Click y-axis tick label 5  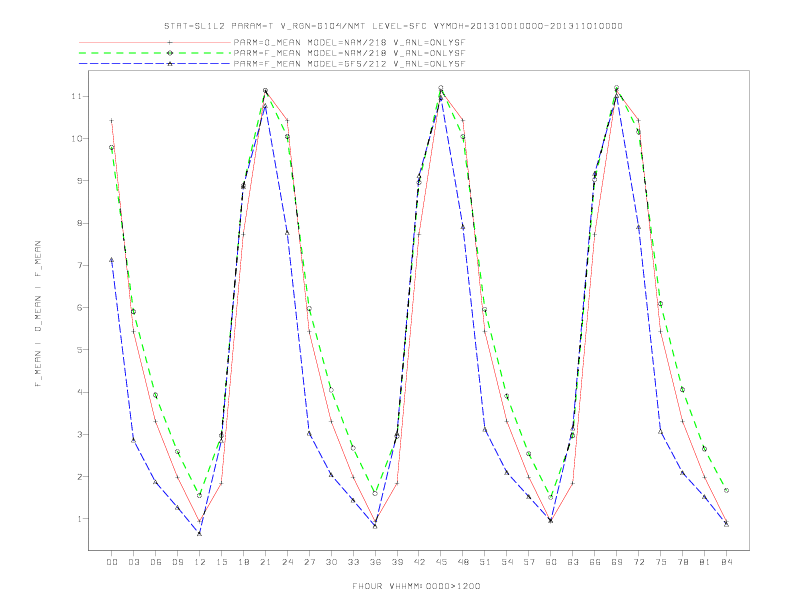[79, 349]
